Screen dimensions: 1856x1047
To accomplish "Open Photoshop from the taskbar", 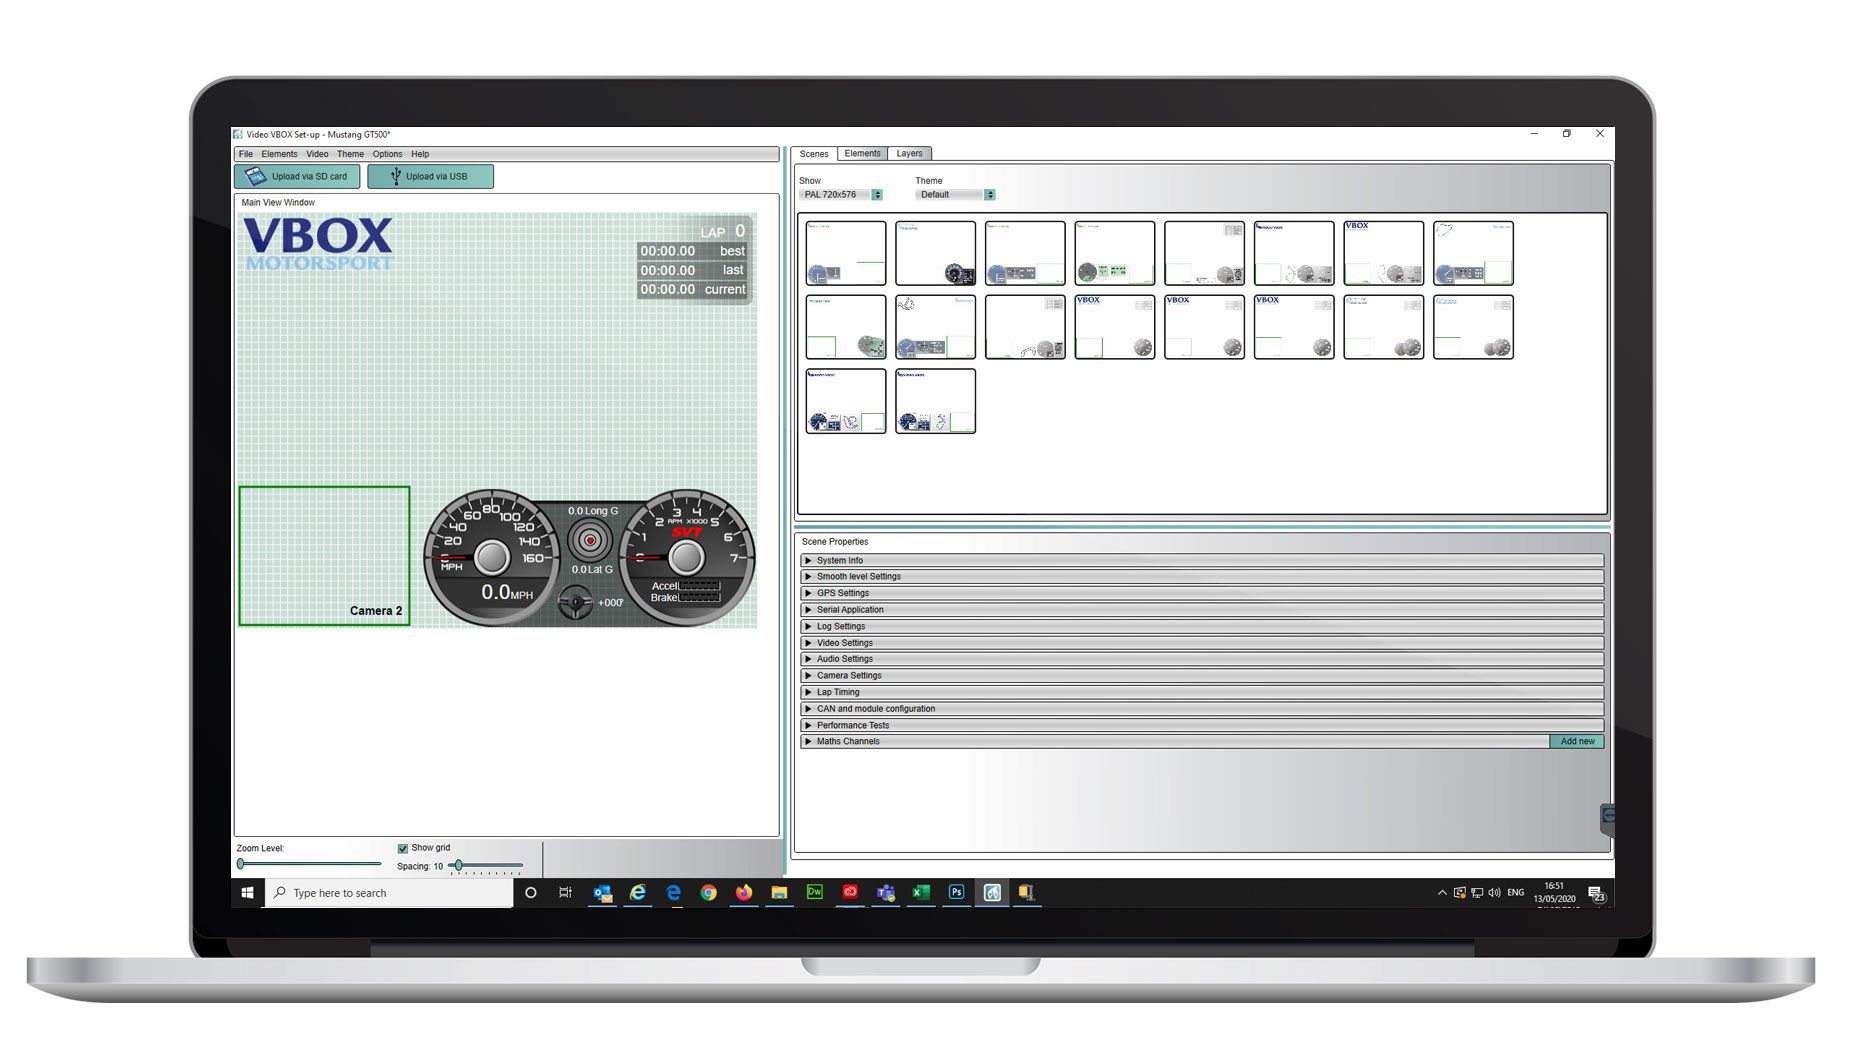I will (x=956, y=892).
